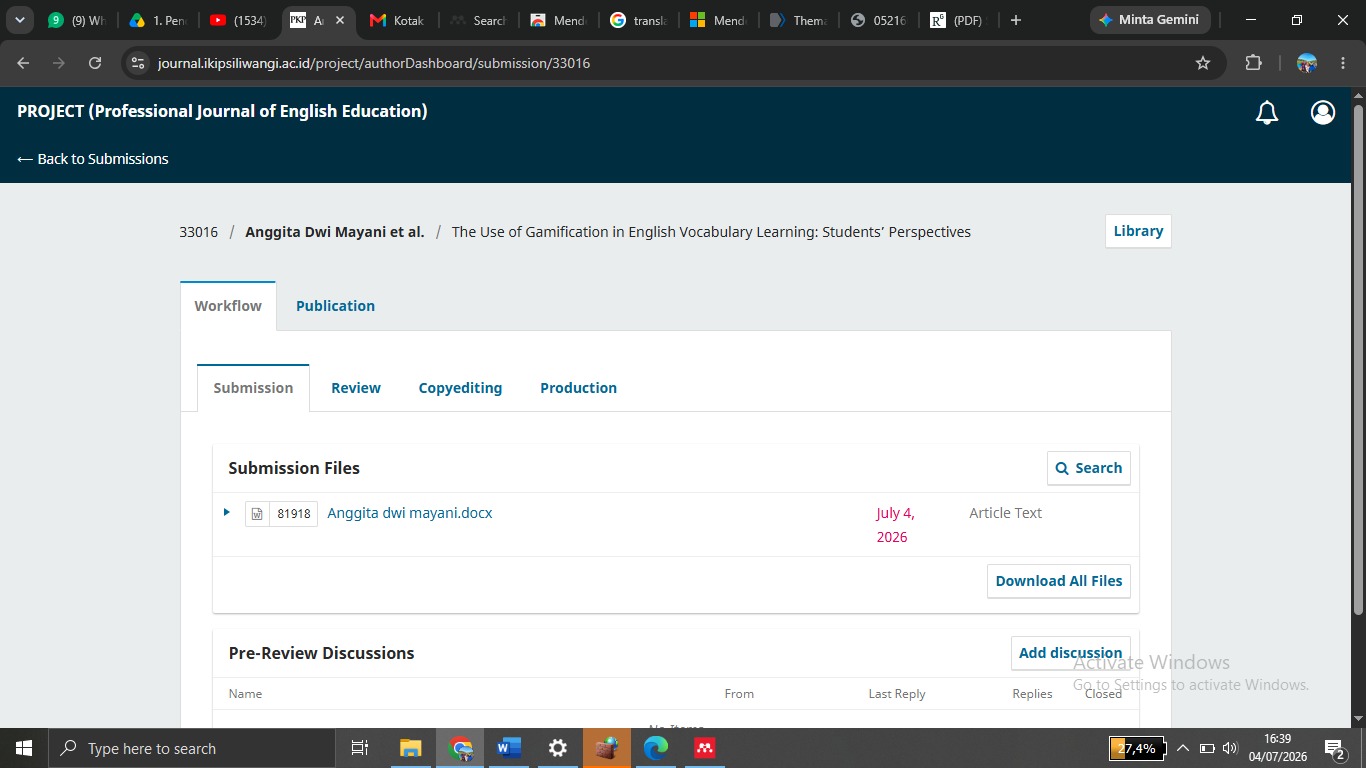Switch to the Thema browser tab

798,20
